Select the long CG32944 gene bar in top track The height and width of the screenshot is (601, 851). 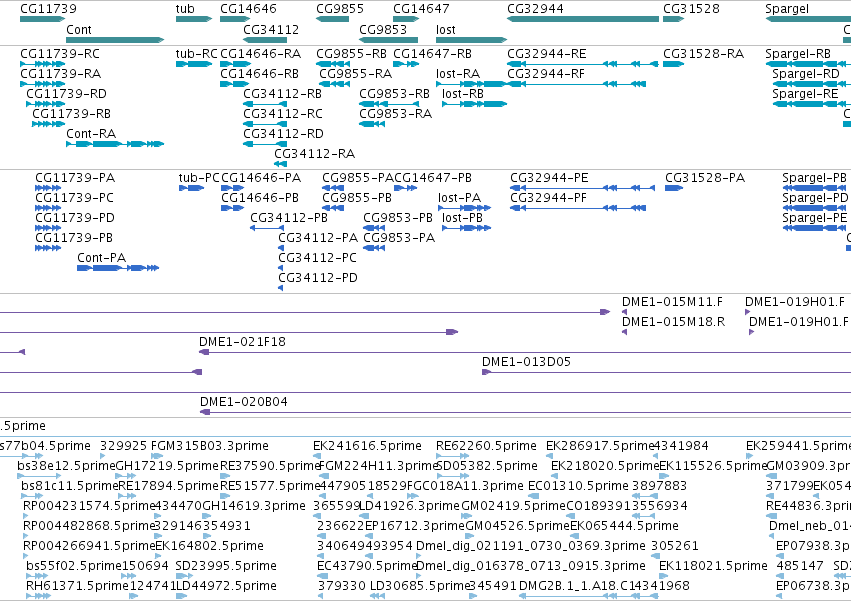583,19
